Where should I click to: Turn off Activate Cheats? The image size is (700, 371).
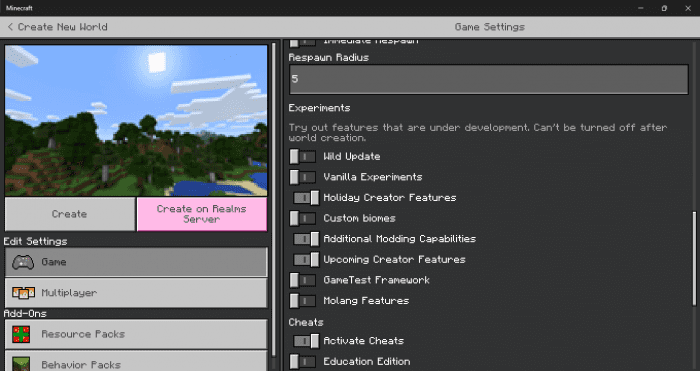click(306, 341)
